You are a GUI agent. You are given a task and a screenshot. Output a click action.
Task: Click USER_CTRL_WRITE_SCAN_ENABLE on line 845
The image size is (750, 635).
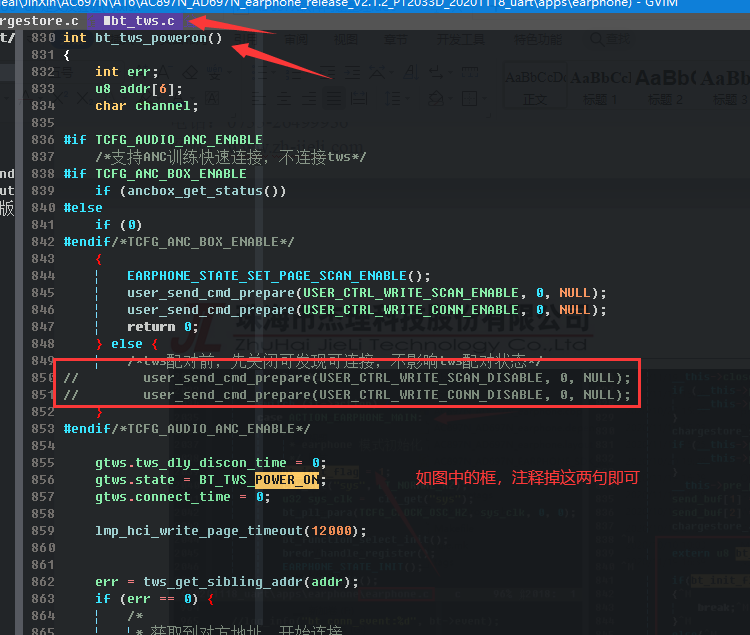click(411, 293)
